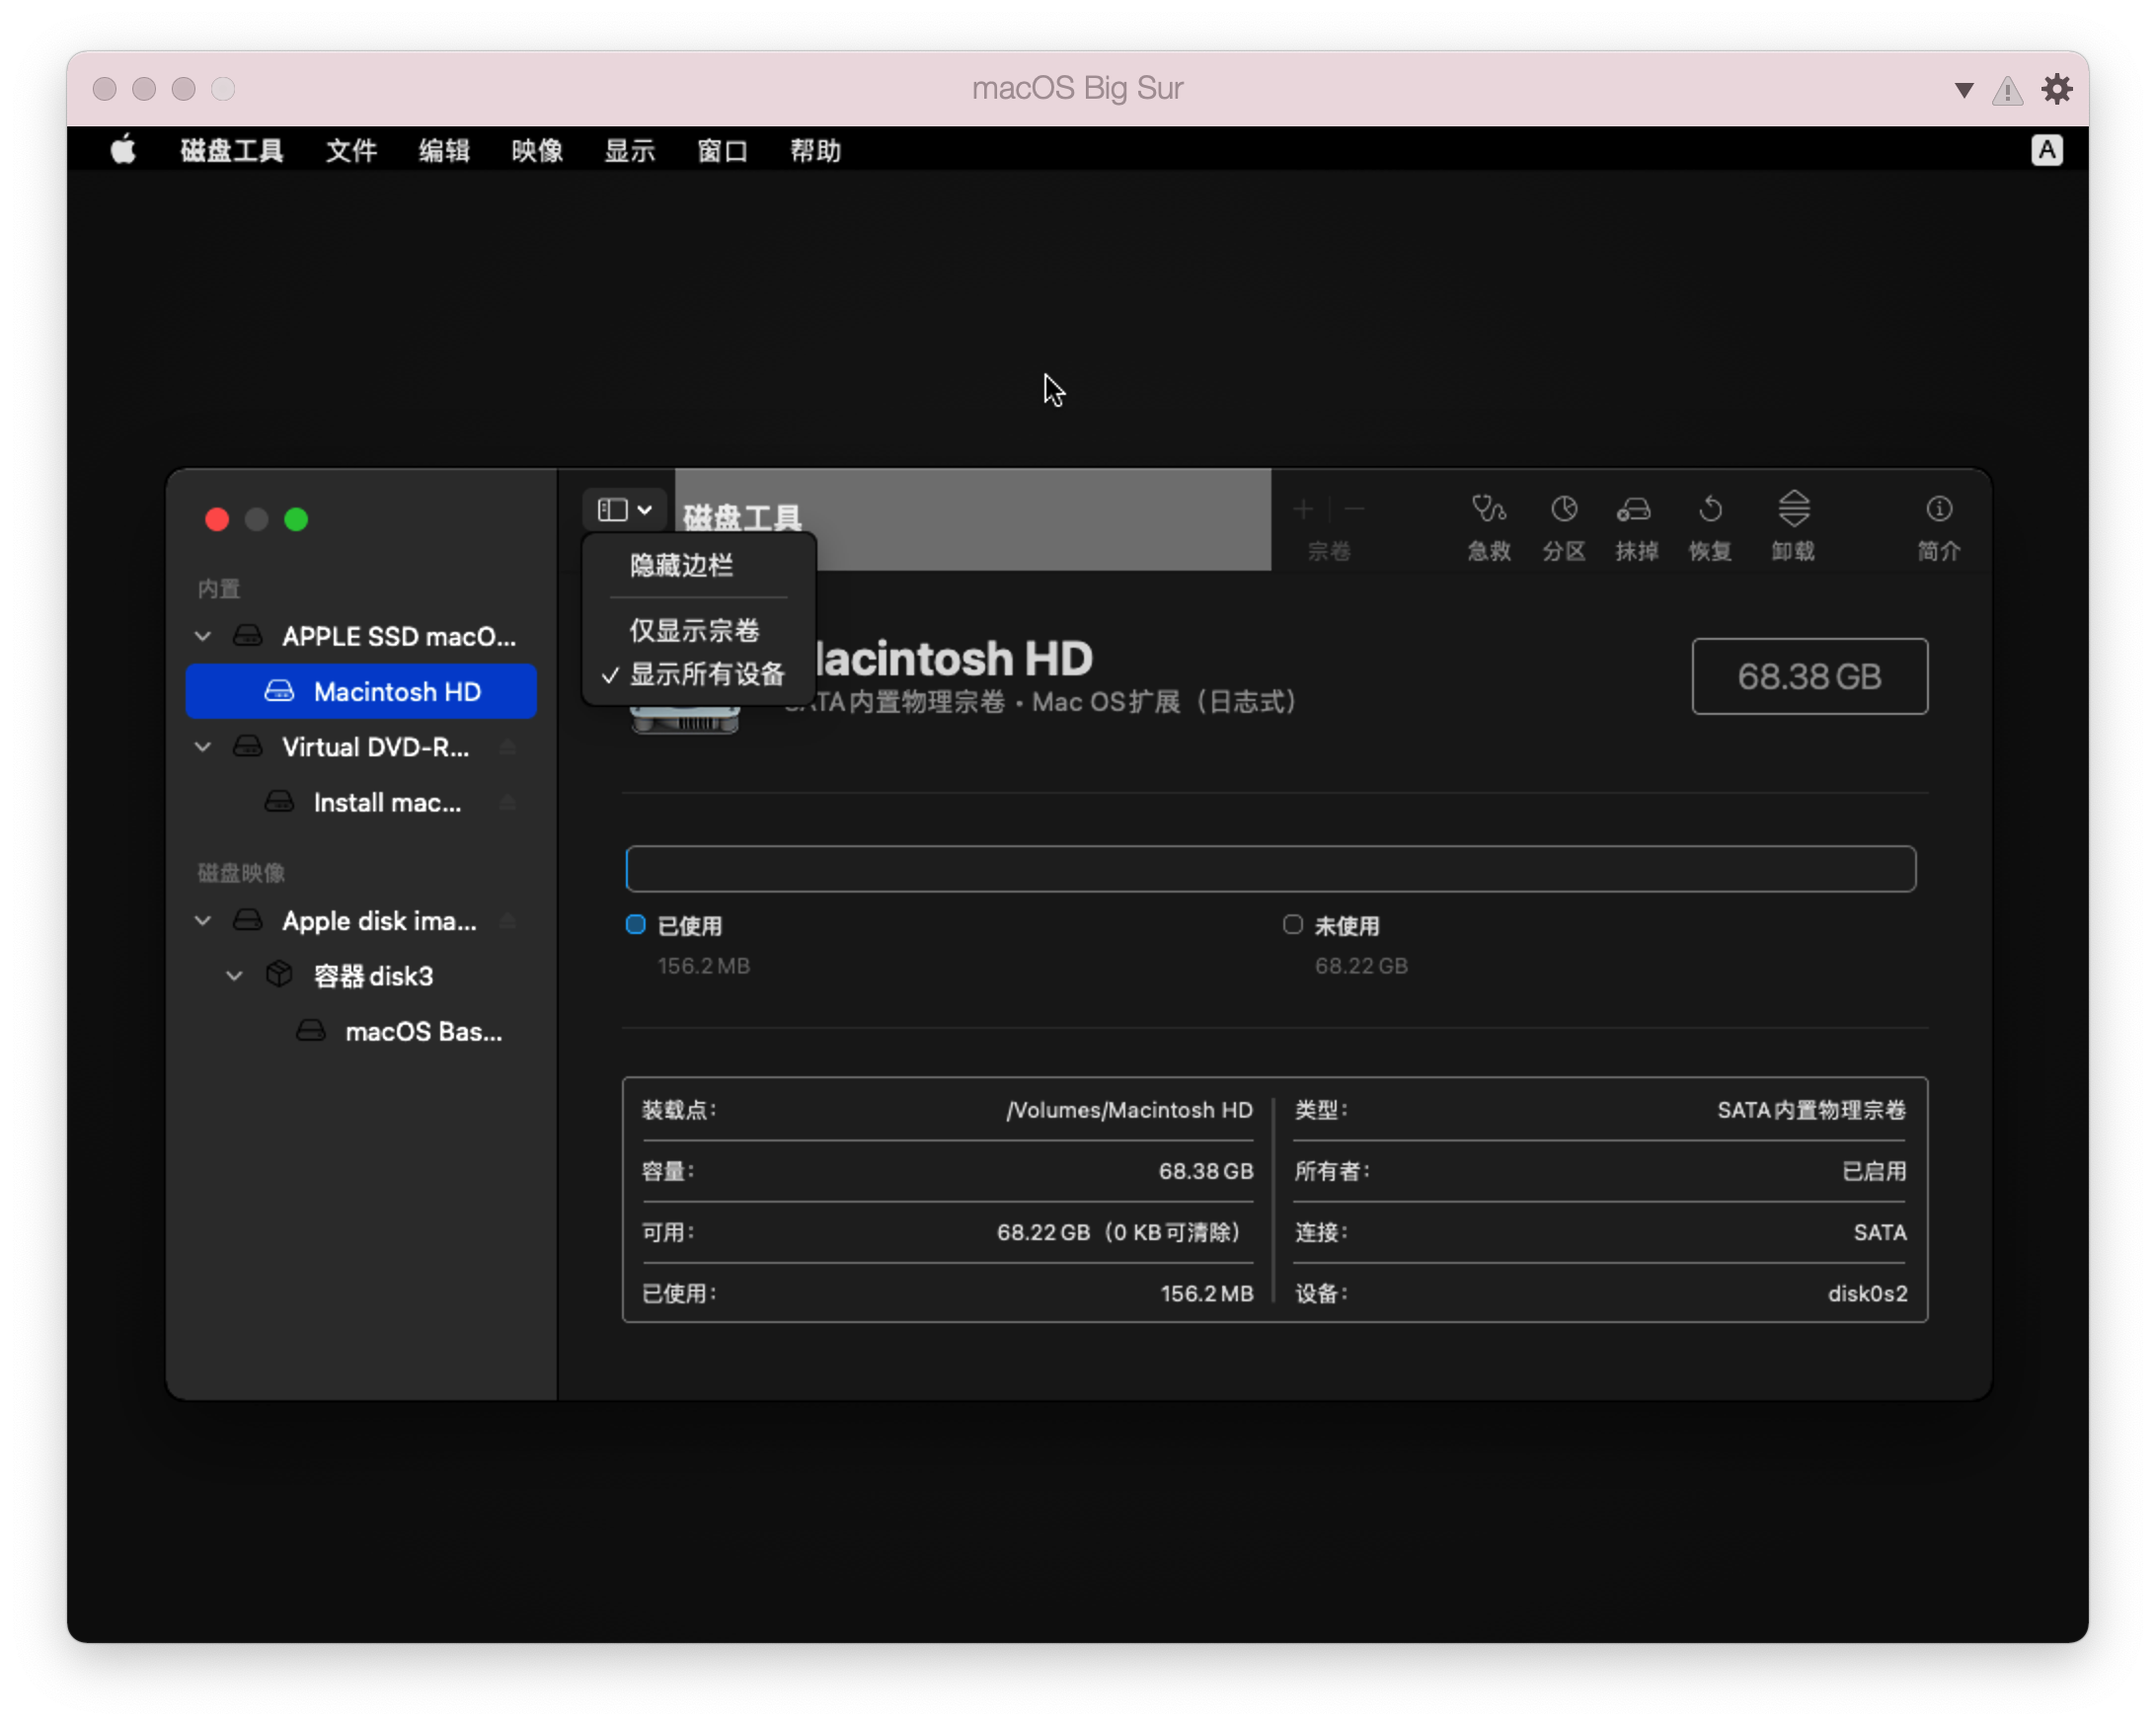Select 仅显示宗卷 in the dropdown
This screenshot has width=2156, height=1726.
694,630
